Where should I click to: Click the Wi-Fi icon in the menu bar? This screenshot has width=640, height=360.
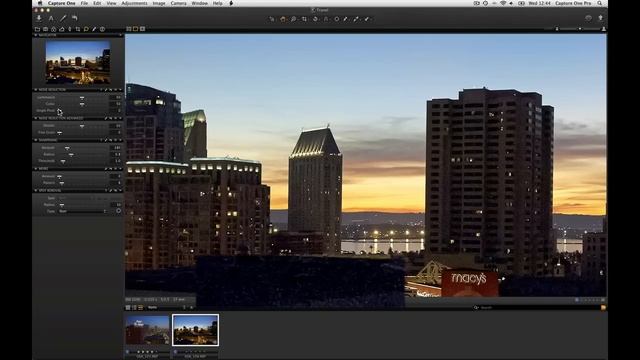pos(503,3)
